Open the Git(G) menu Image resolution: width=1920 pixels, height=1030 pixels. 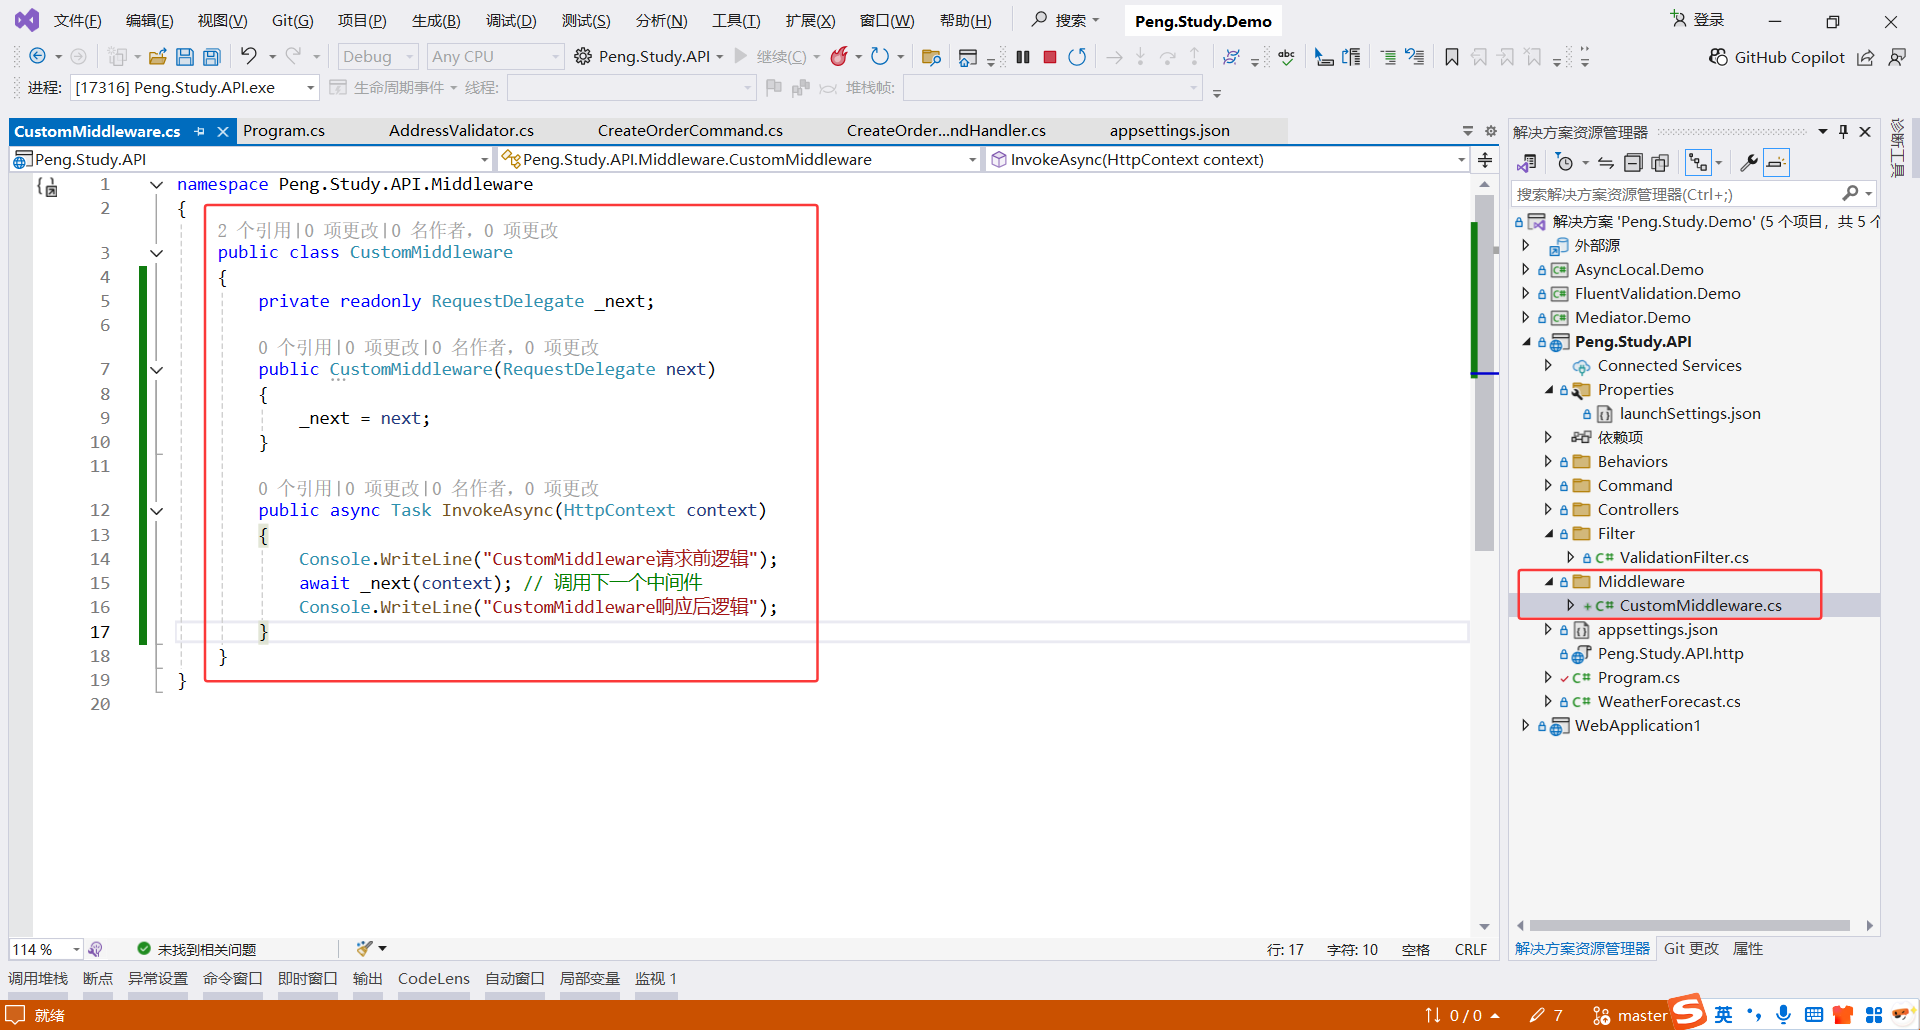pyautogui.click(x=292, y=21)
